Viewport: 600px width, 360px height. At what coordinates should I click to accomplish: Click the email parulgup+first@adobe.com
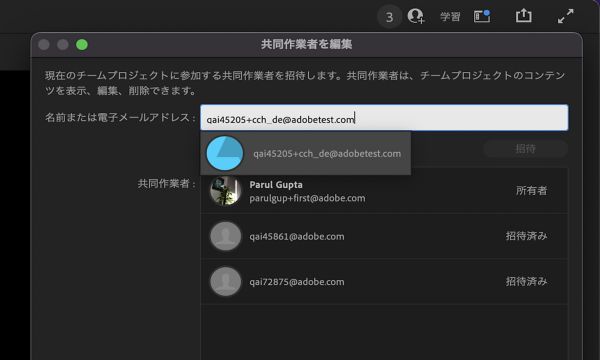click(307, 198)
